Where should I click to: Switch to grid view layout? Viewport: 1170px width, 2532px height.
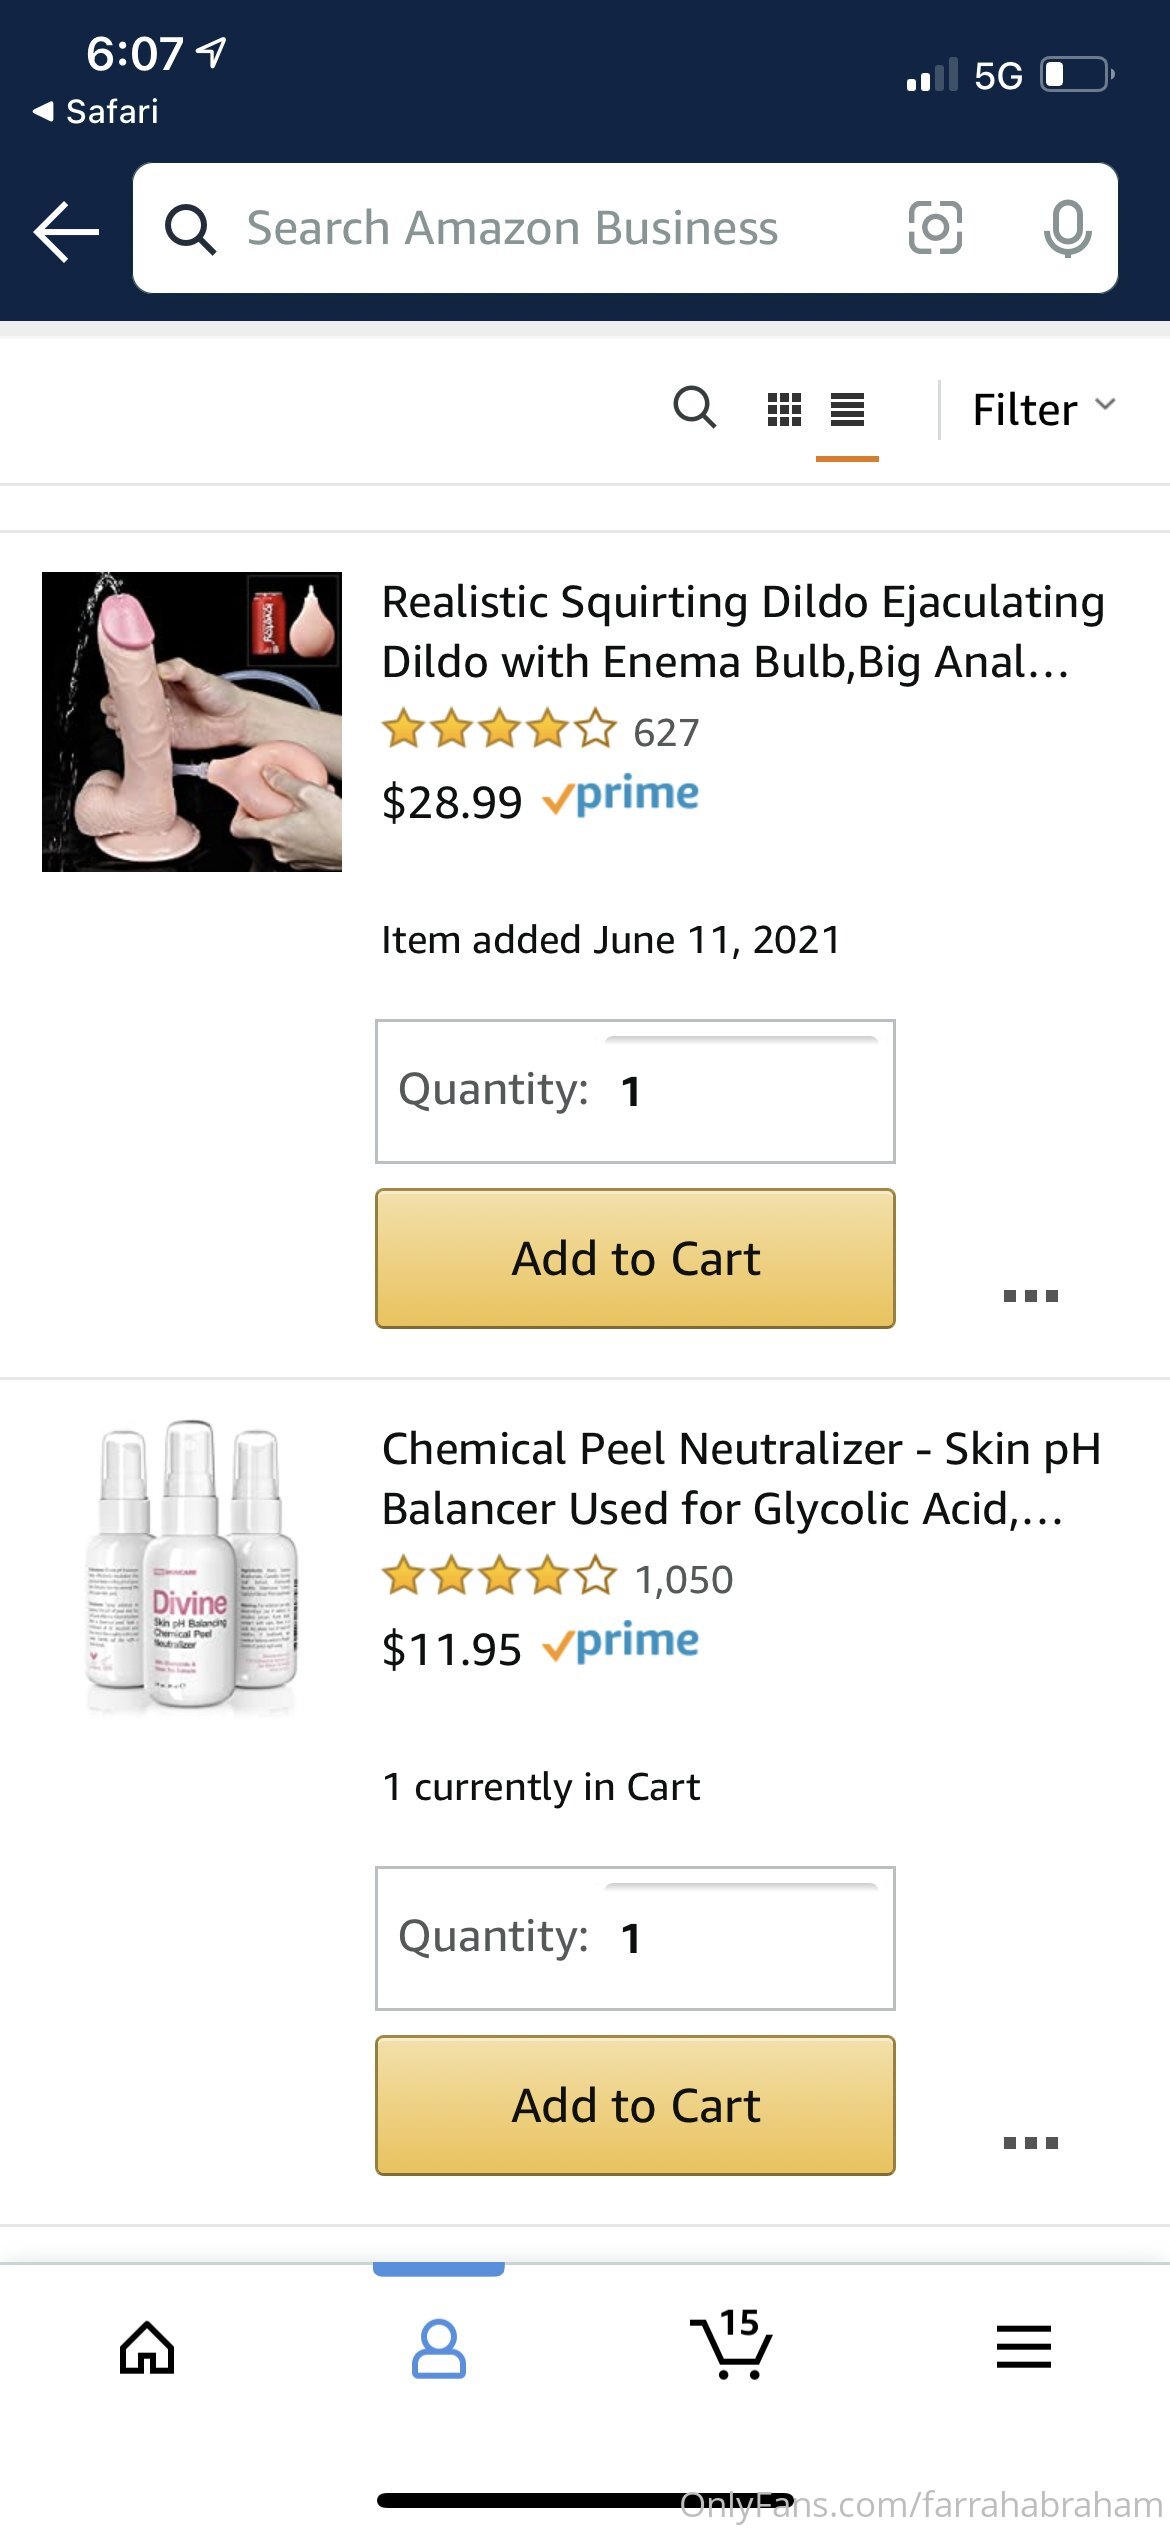pos(784,409)
